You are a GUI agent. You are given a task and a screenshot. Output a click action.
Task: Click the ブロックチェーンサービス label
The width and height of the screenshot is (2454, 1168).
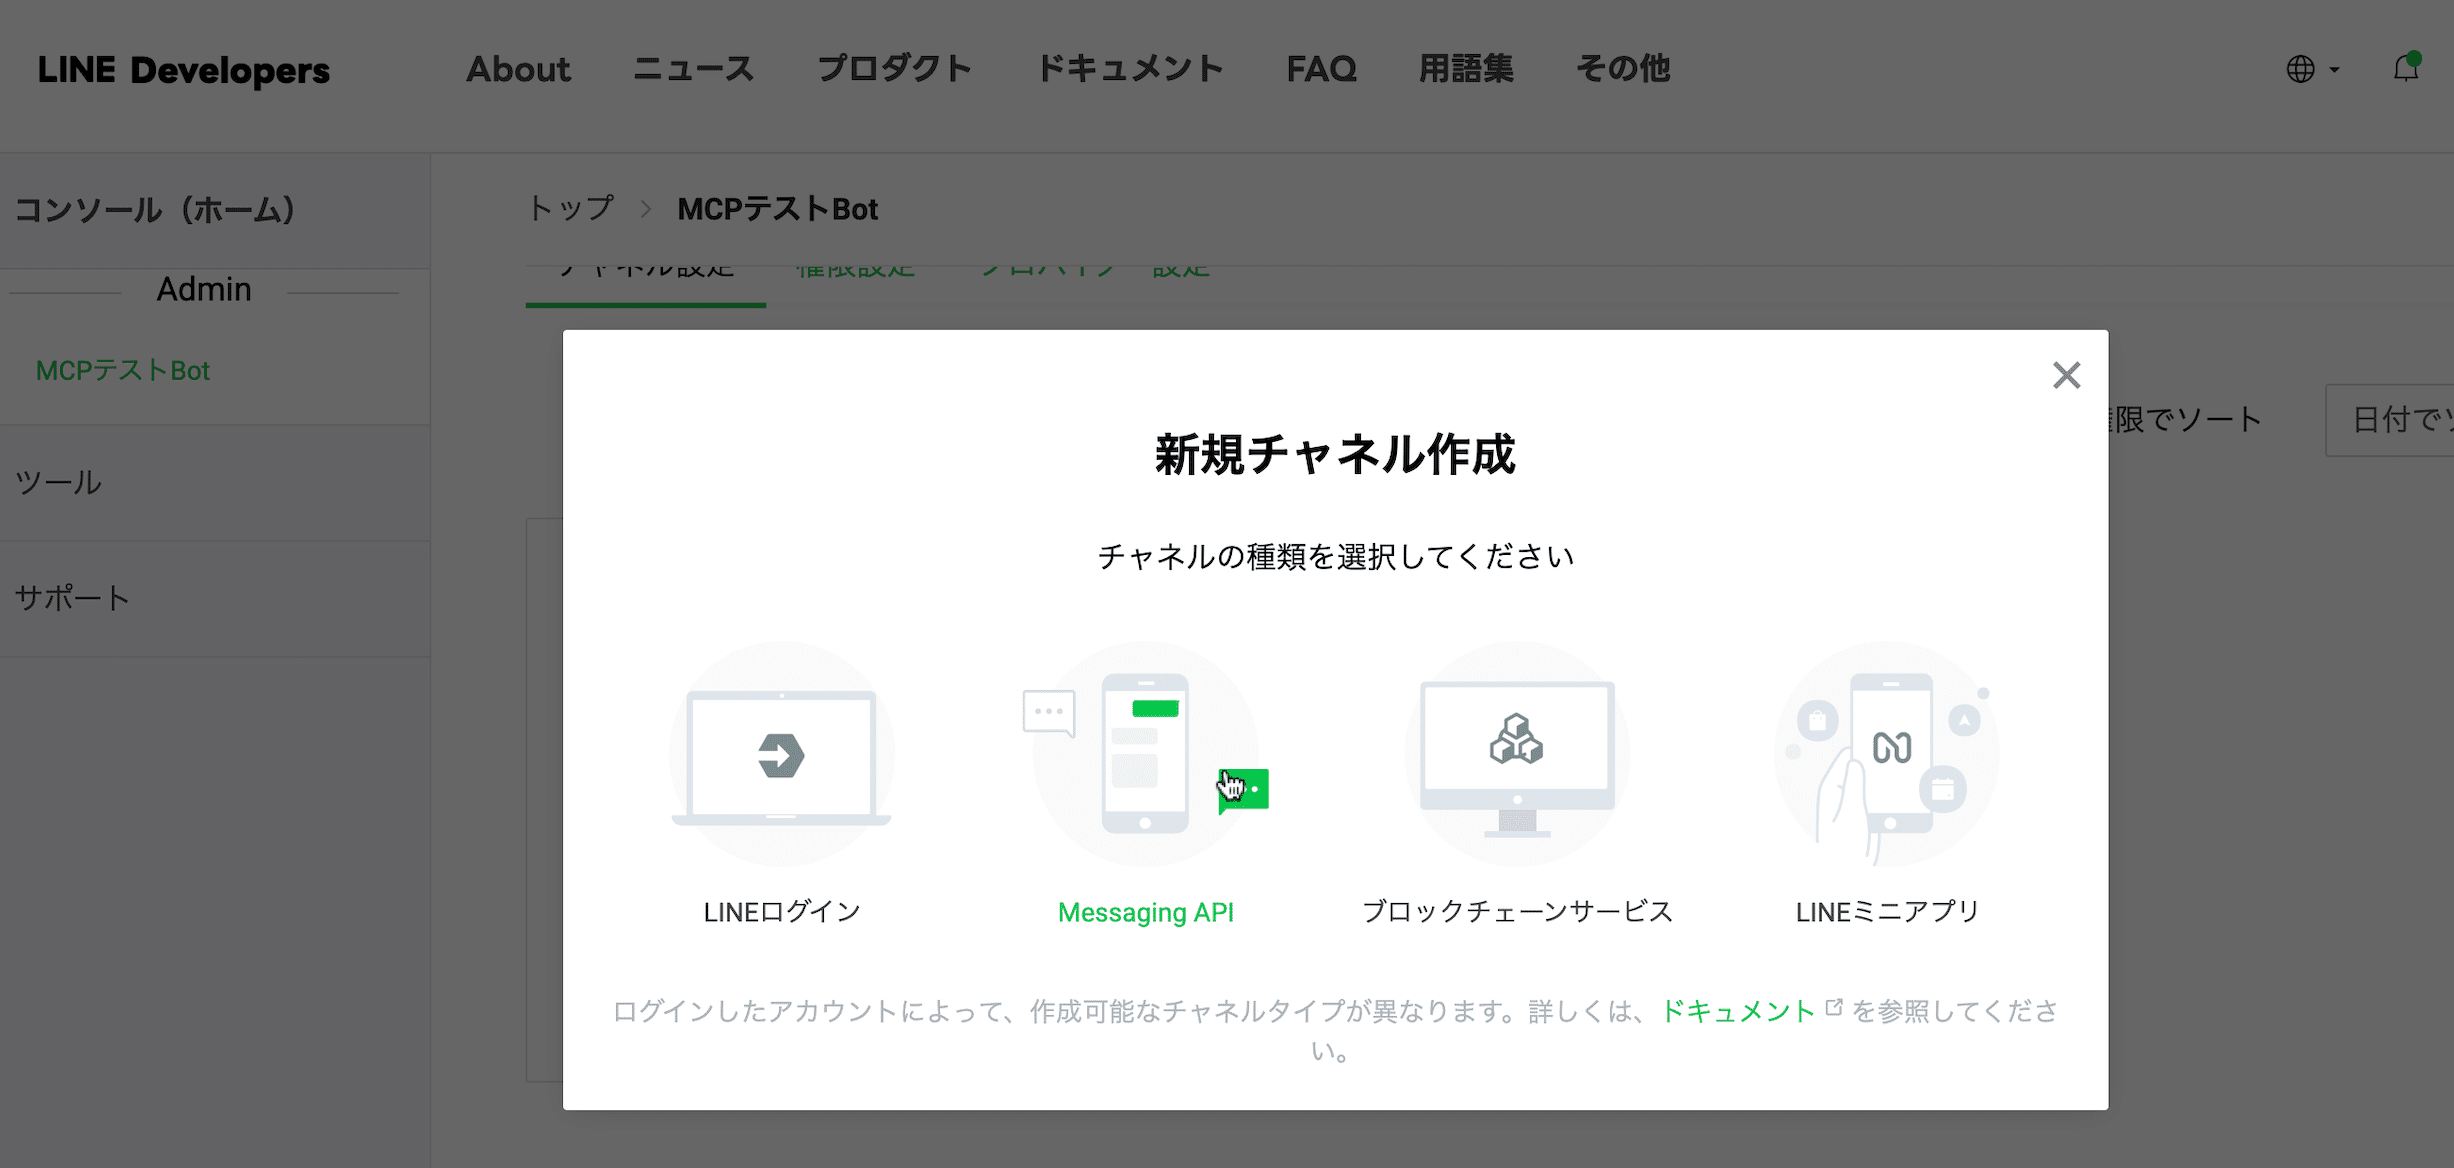1517,912
